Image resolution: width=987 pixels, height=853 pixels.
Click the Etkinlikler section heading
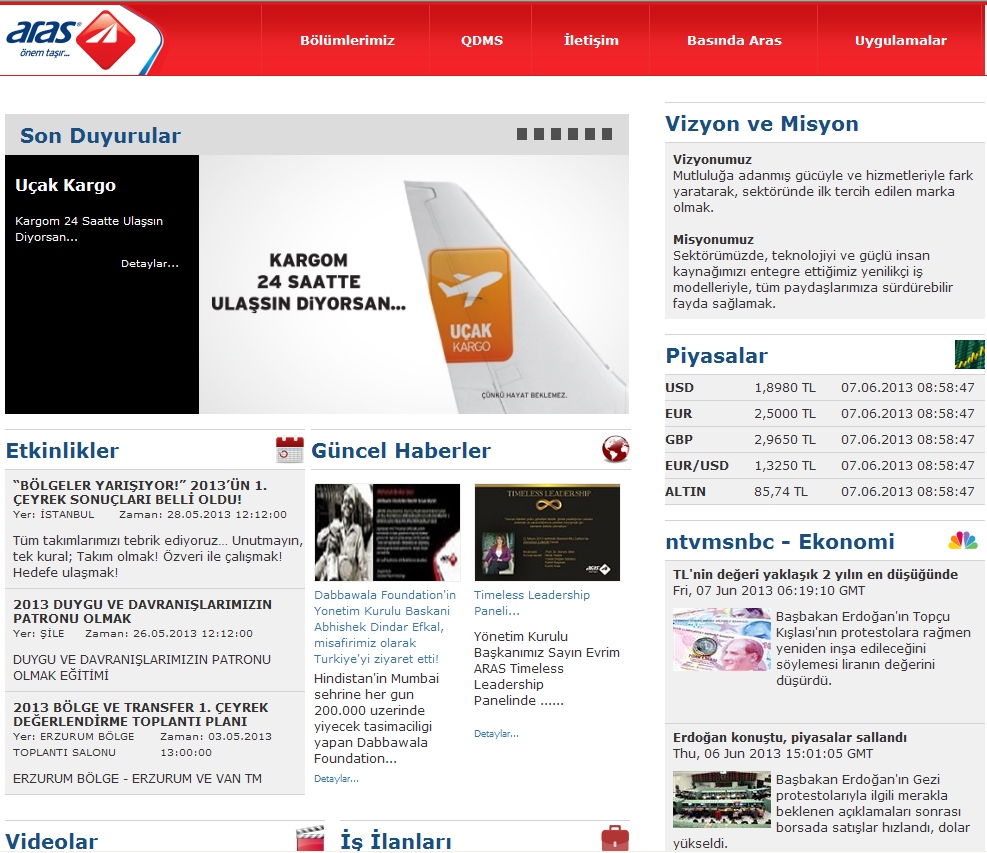(x=62, y=450)
